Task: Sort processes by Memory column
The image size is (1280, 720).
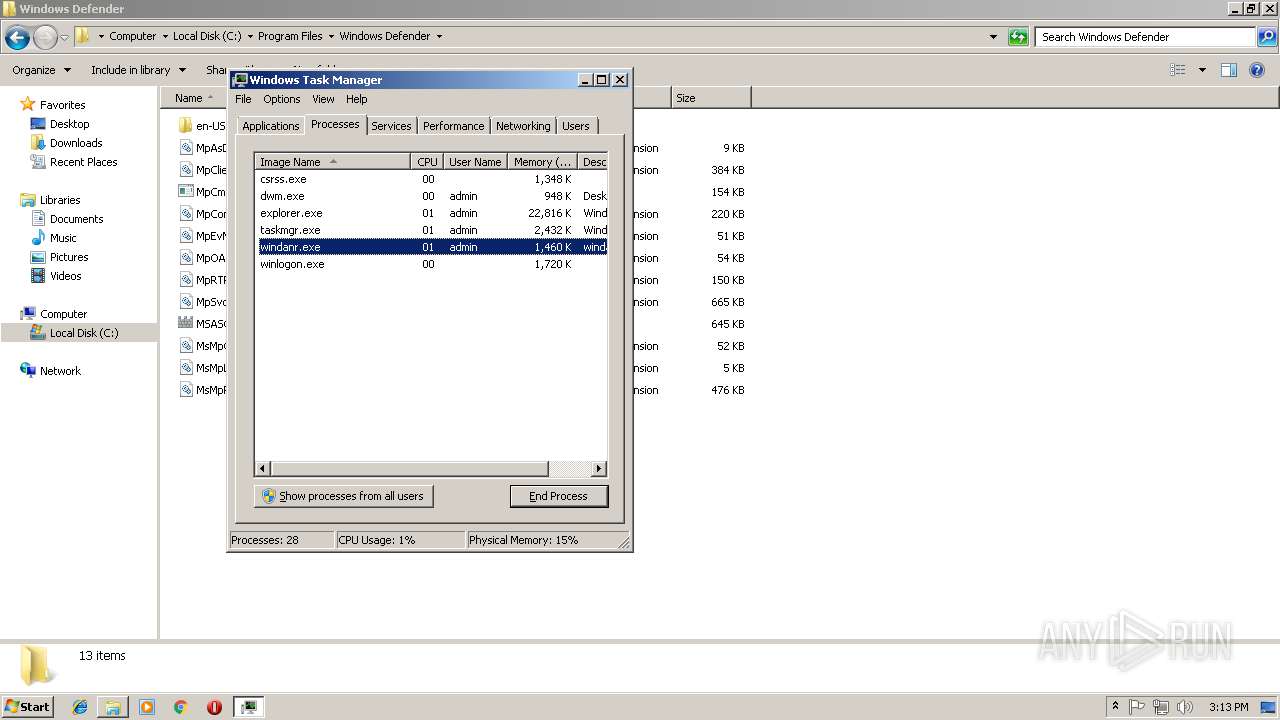Action: pyautogui.click(x=542, y=162)
